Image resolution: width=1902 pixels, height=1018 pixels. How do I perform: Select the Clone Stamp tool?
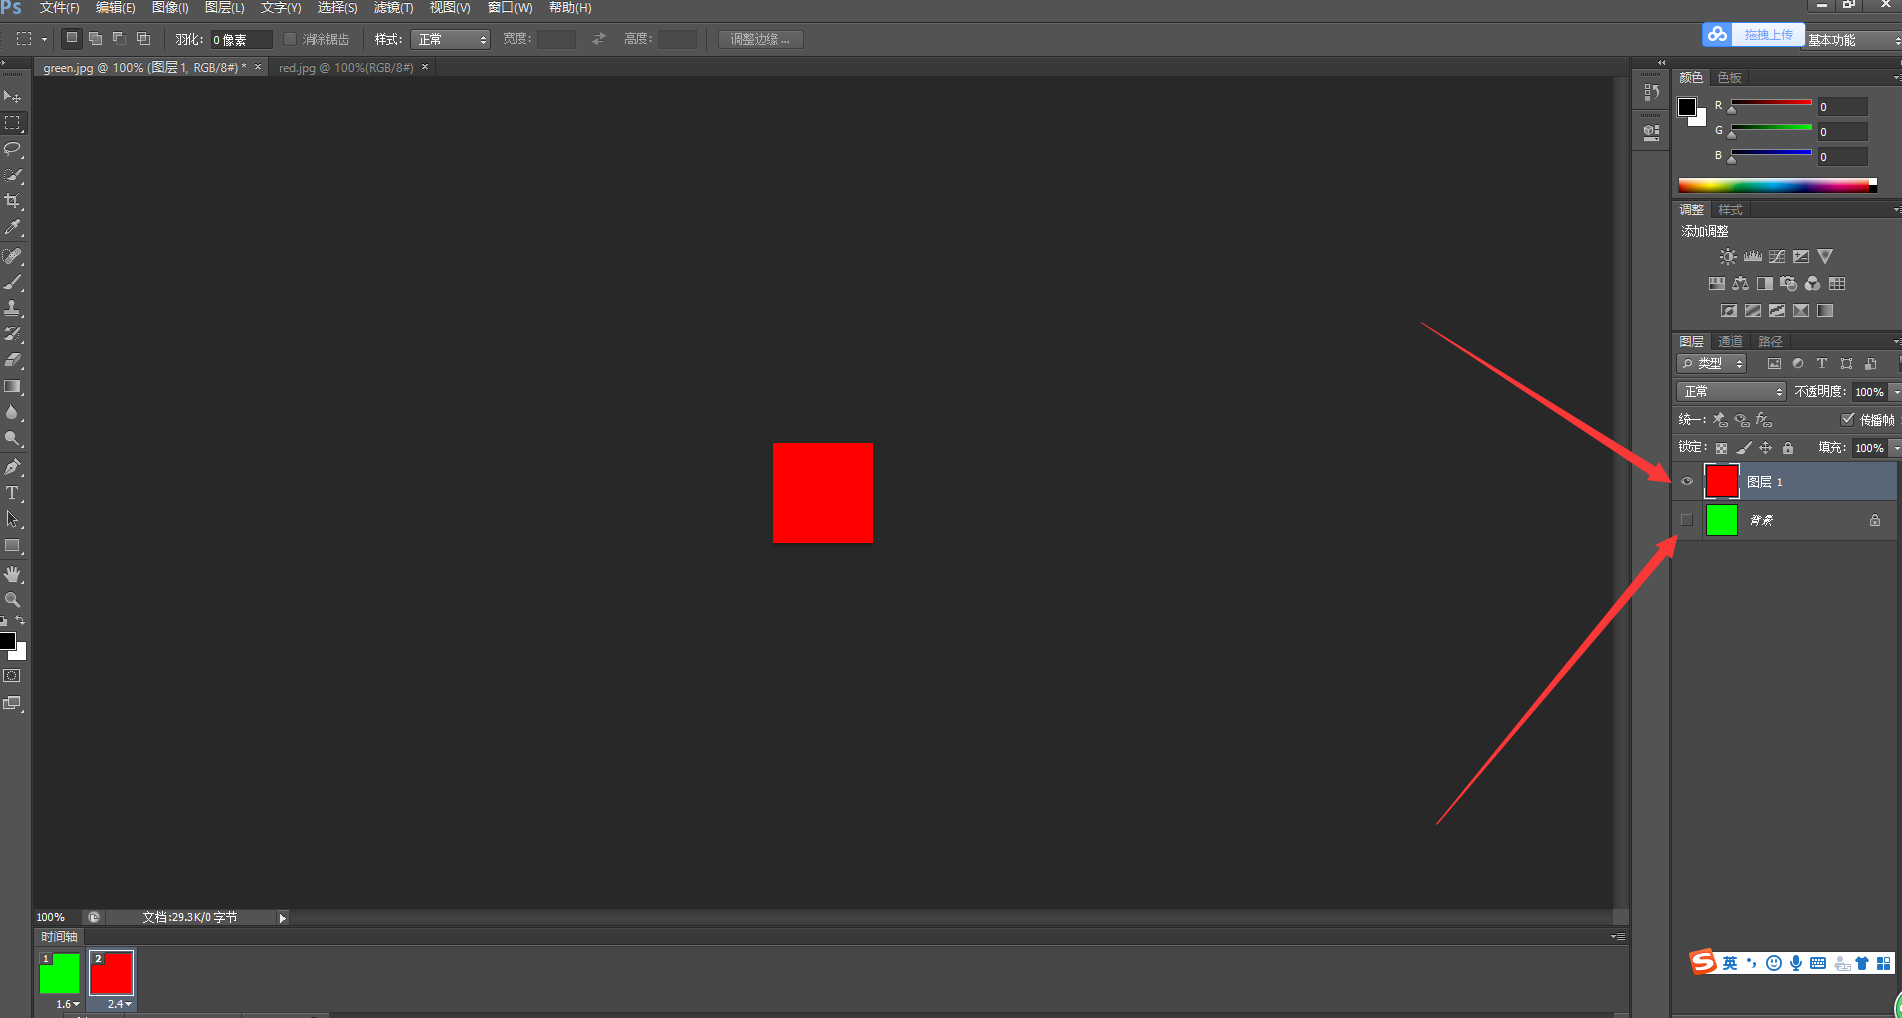coord(12,308)
